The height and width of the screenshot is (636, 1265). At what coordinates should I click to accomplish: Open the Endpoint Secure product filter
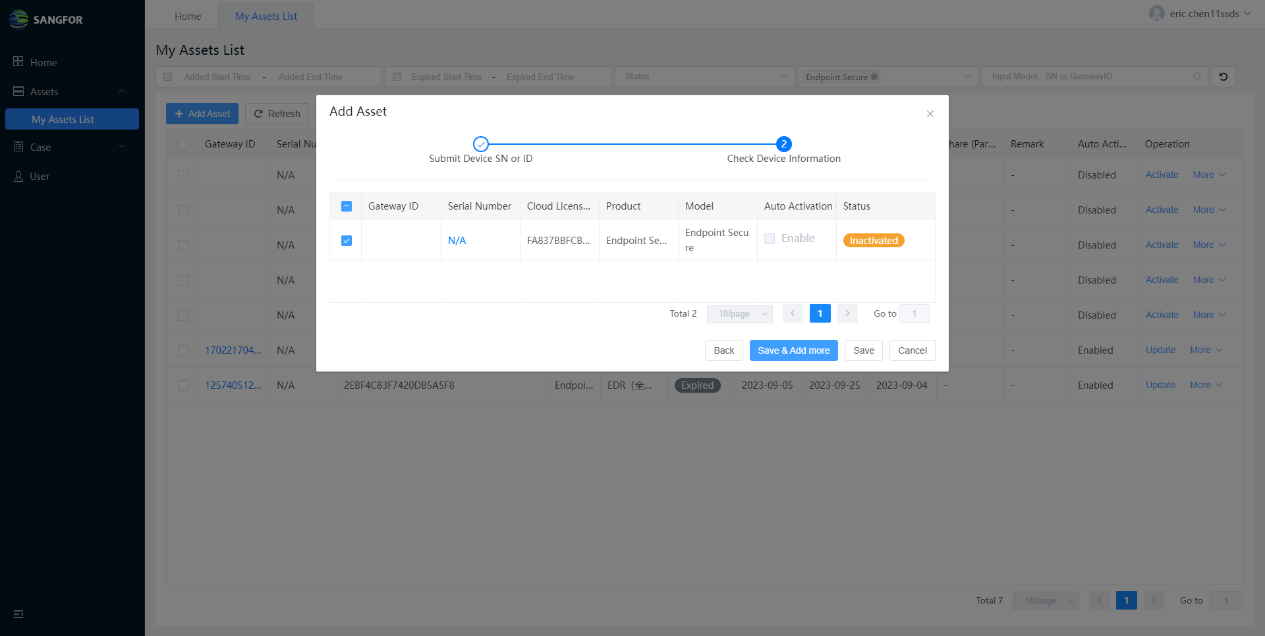pos(888,77)
